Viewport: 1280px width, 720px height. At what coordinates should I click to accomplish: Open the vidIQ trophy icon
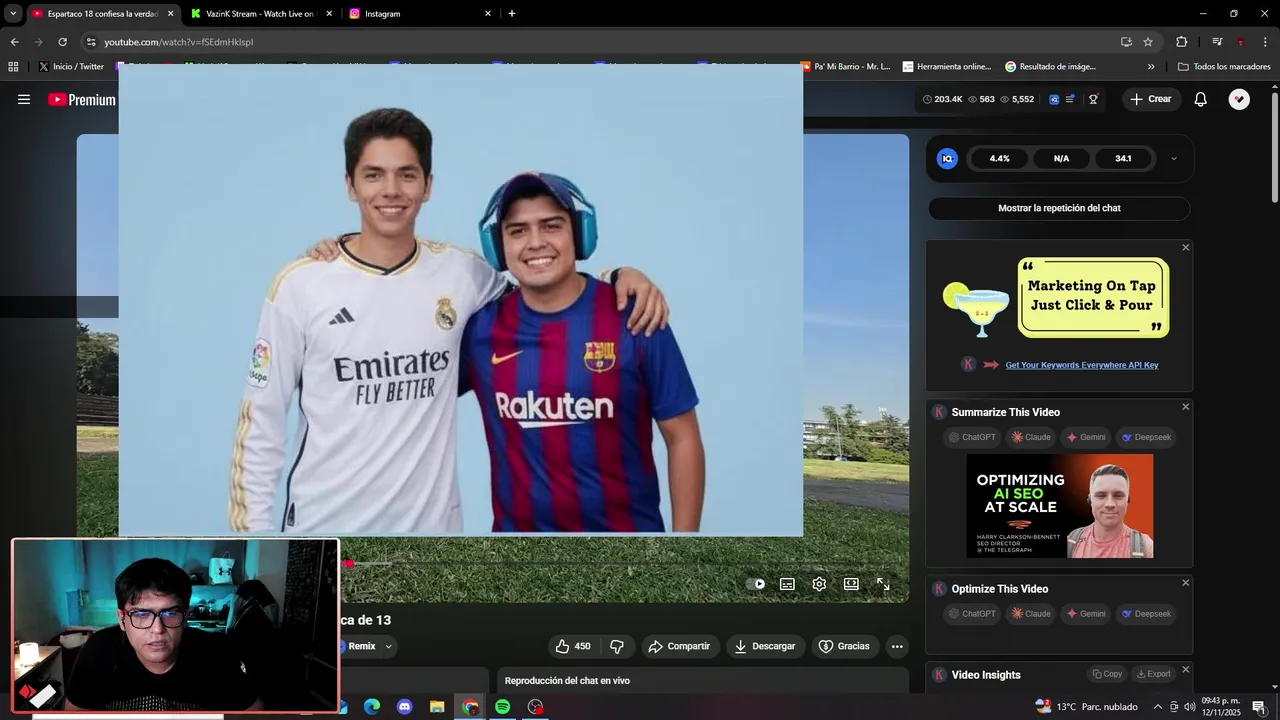[1093, 99]
